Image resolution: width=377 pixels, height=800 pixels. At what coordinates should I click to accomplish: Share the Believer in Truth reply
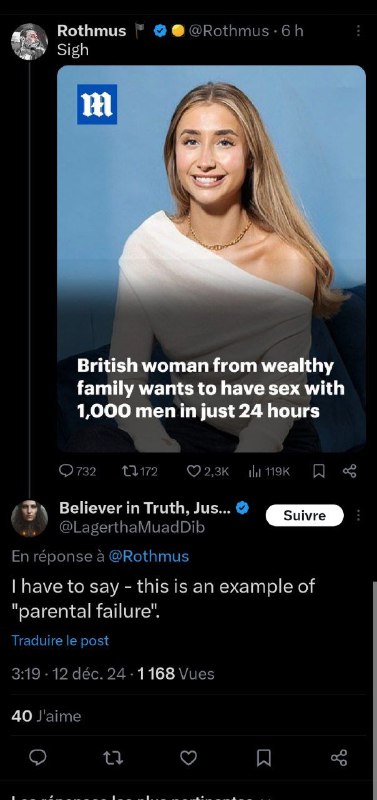(339, 758)
